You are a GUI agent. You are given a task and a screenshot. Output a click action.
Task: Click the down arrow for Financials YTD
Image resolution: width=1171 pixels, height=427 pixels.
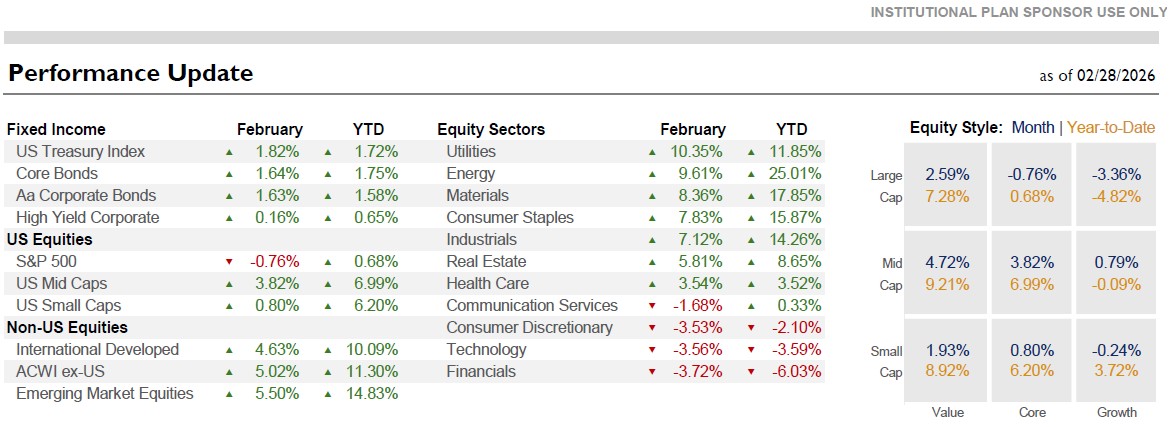(x=752, y=372)
